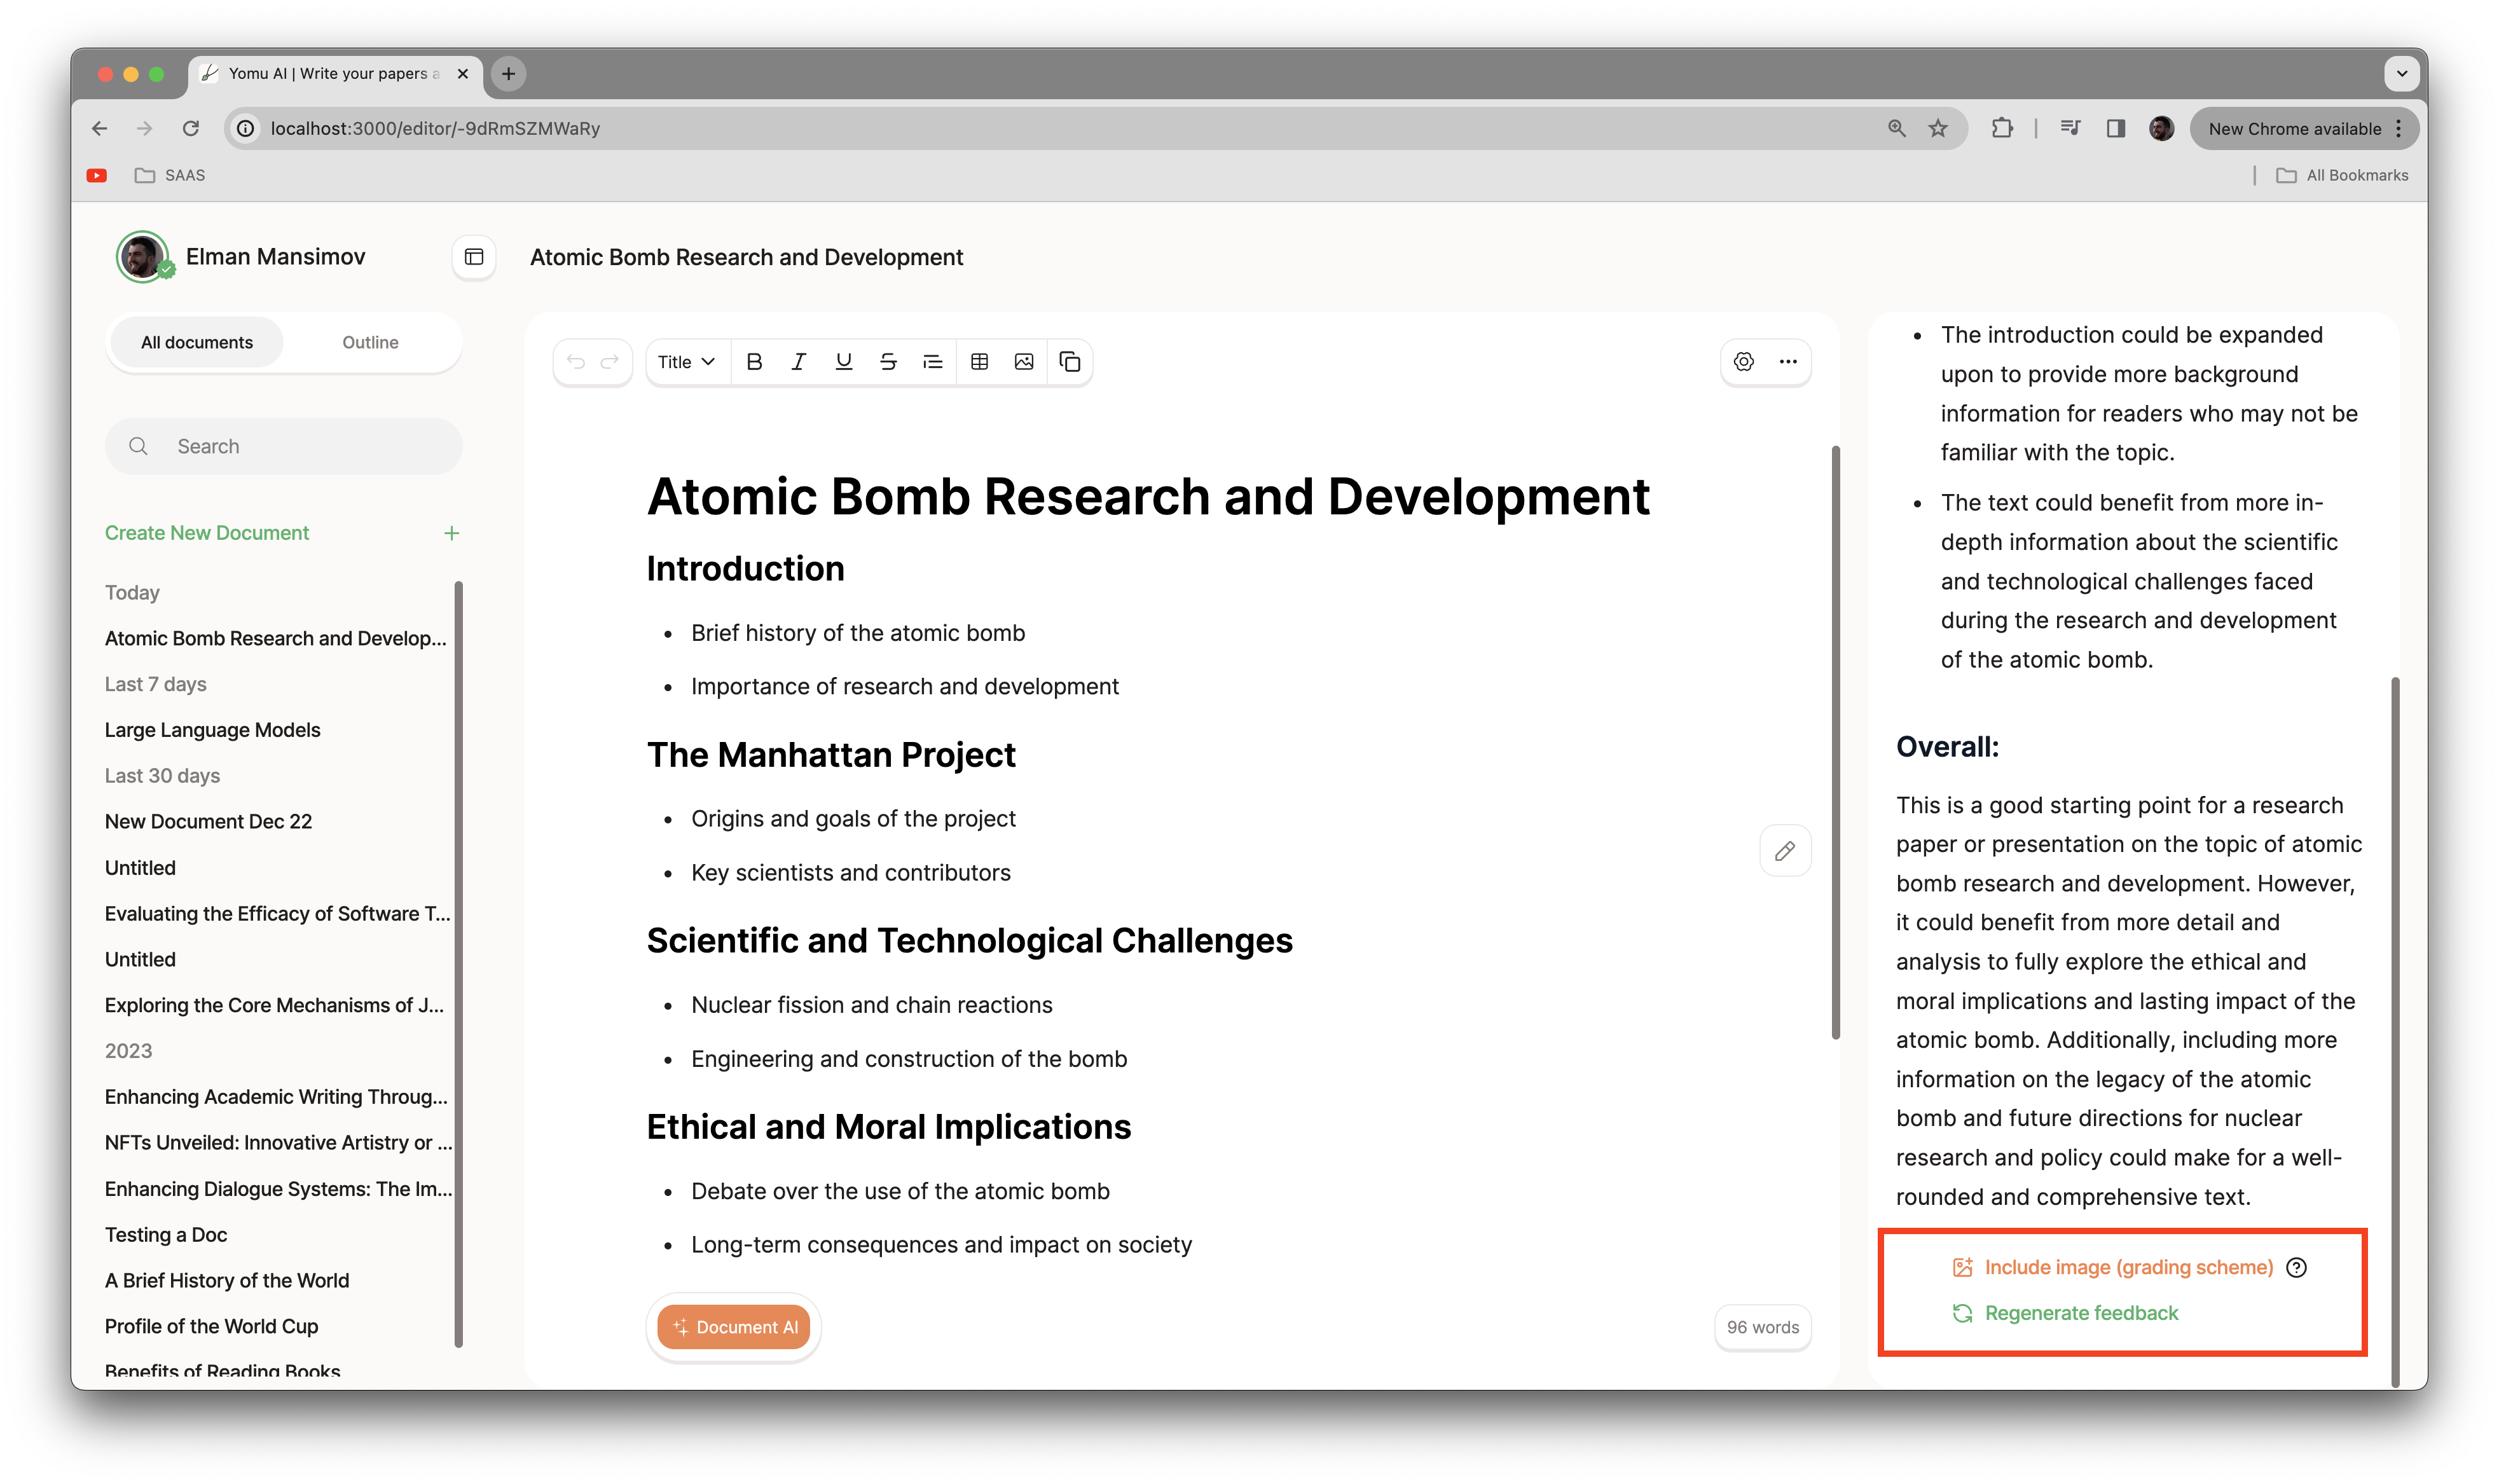This screenshot has height=1484, width=2499.
Task: Toggle bold formatting in the toolbar
Action: pos(754,362)
